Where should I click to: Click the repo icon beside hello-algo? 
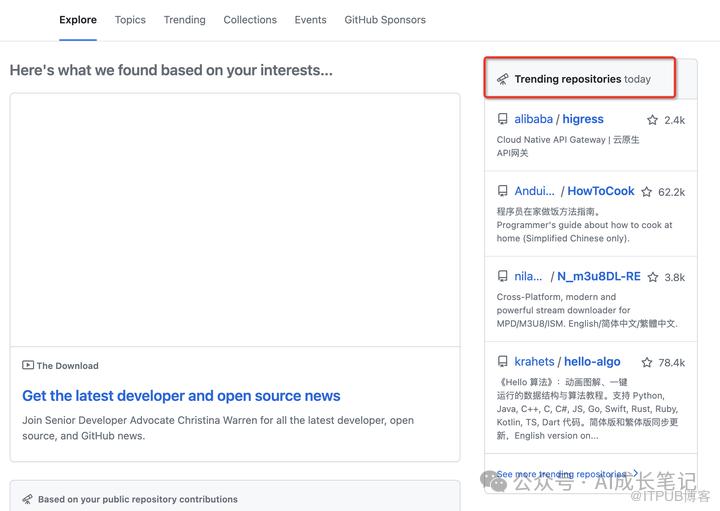(503, 362)
